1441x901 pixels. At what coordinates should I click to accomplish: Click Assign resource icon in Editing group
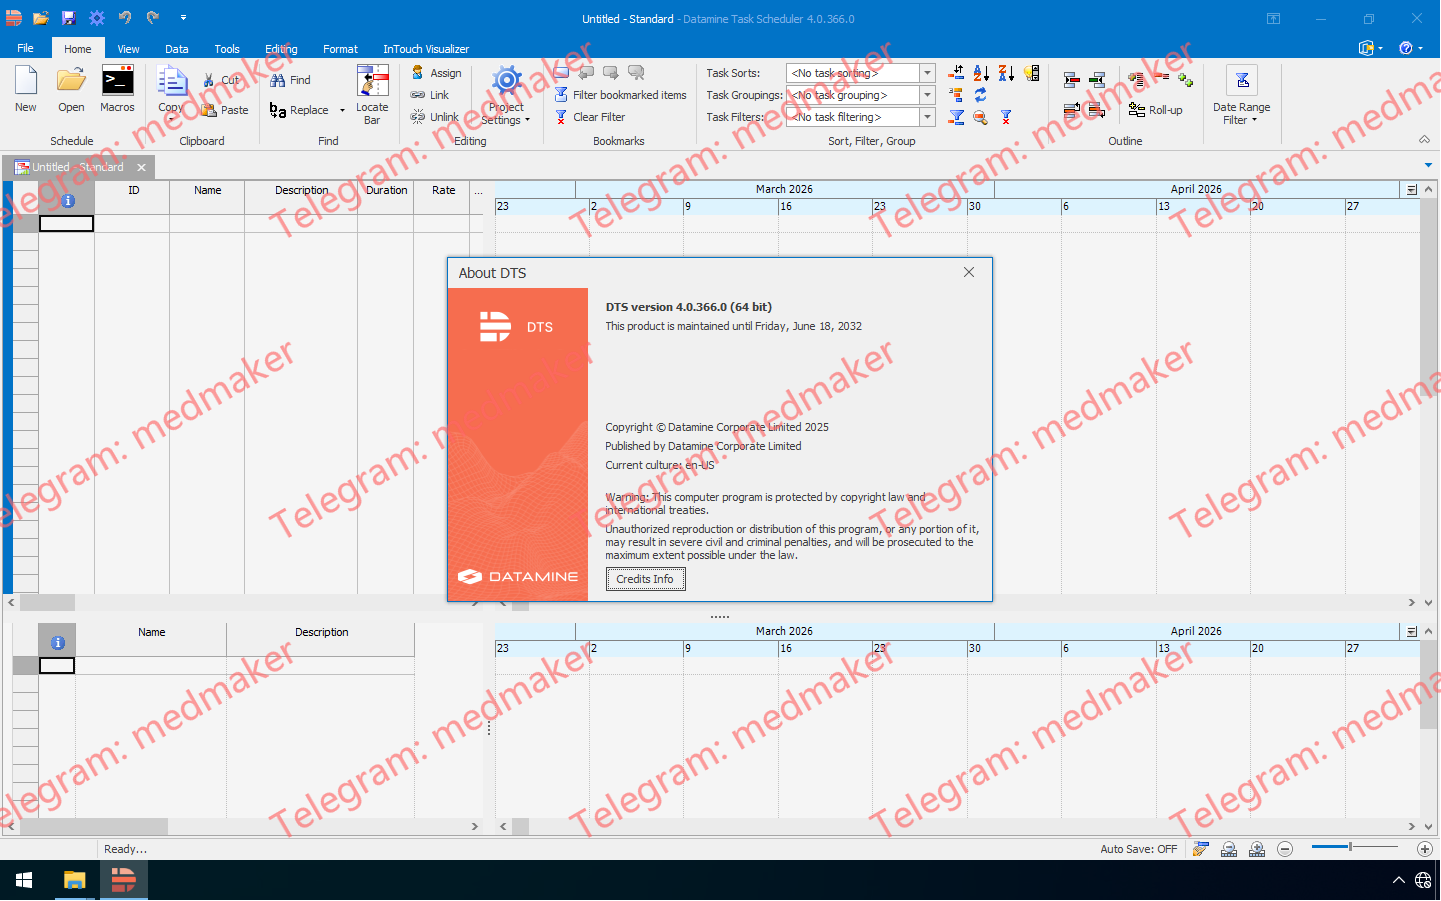pyautogui.click(x=418, y=73)
